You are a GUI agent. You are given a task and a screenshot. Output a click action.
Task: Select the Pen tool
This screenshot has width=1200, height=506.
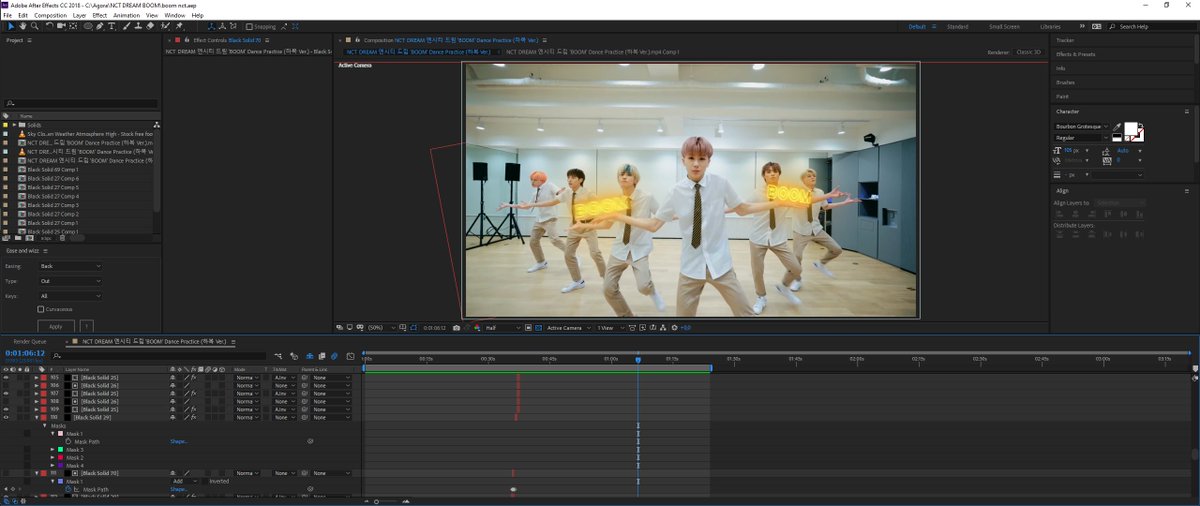100,26
